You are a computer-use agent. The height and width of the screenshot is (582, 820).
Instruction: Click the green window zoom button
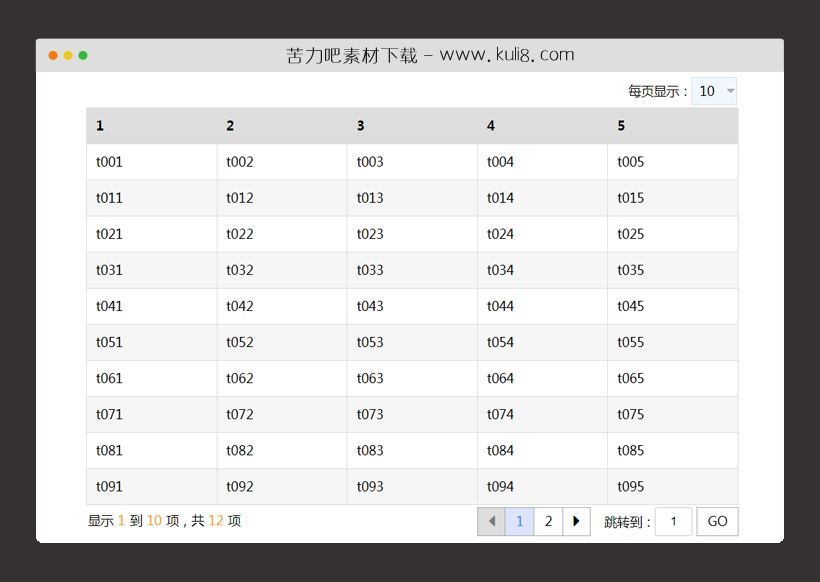82,57
